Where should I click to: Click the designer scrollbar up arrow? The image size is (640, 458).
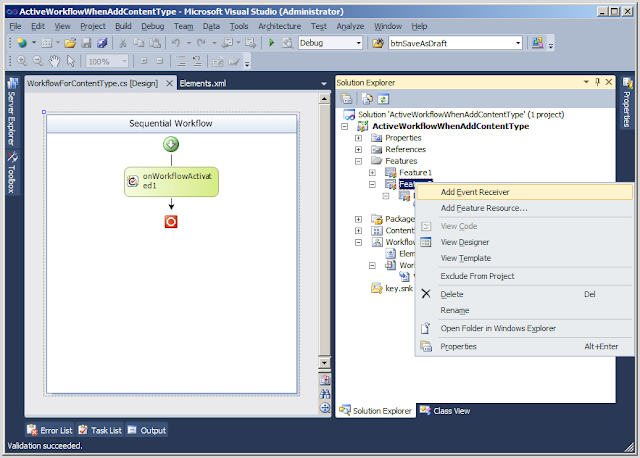tap(324, 98)
